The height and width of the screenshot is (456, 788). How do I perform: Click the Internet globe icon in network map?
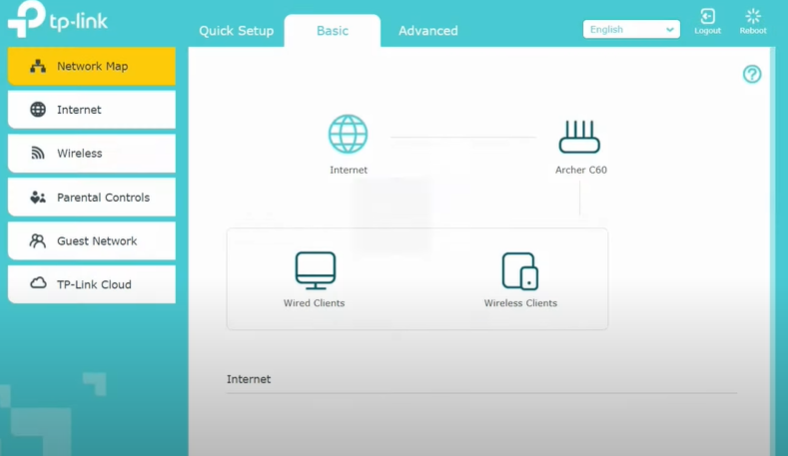(348, 134)
